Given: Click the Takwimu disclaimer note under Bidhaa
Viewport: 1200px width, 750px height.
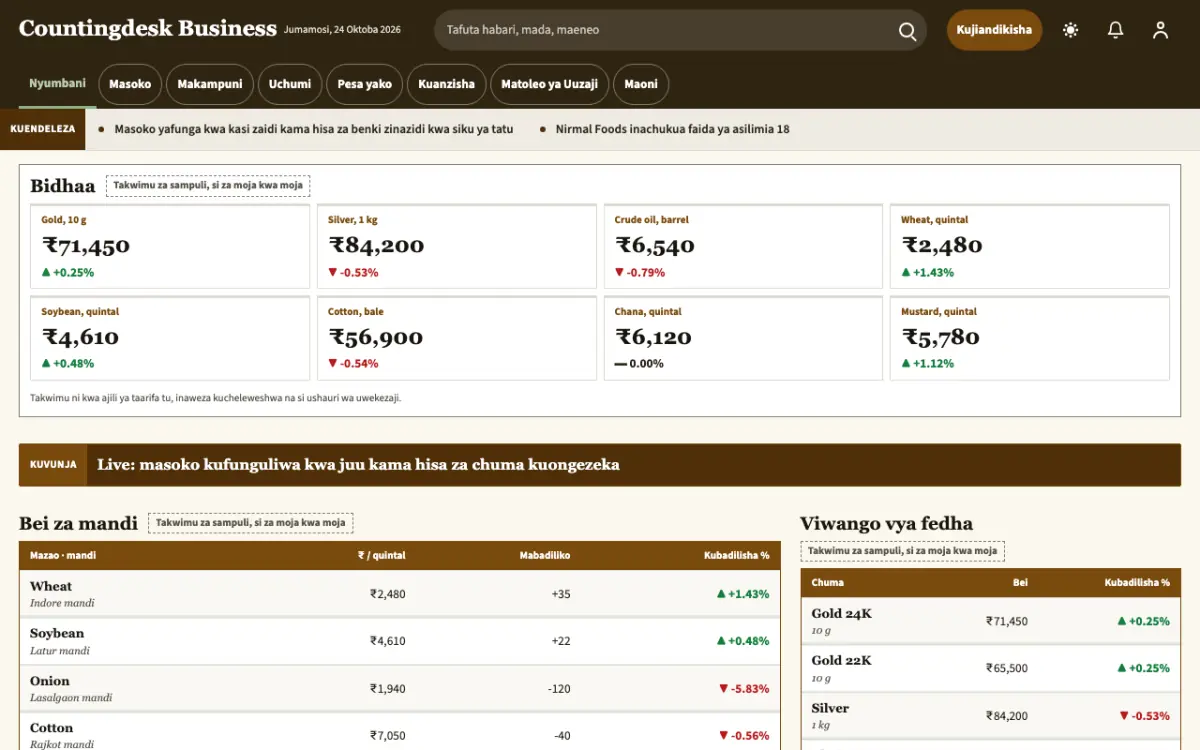Looking at the screenshot, I should click(216, 398).
